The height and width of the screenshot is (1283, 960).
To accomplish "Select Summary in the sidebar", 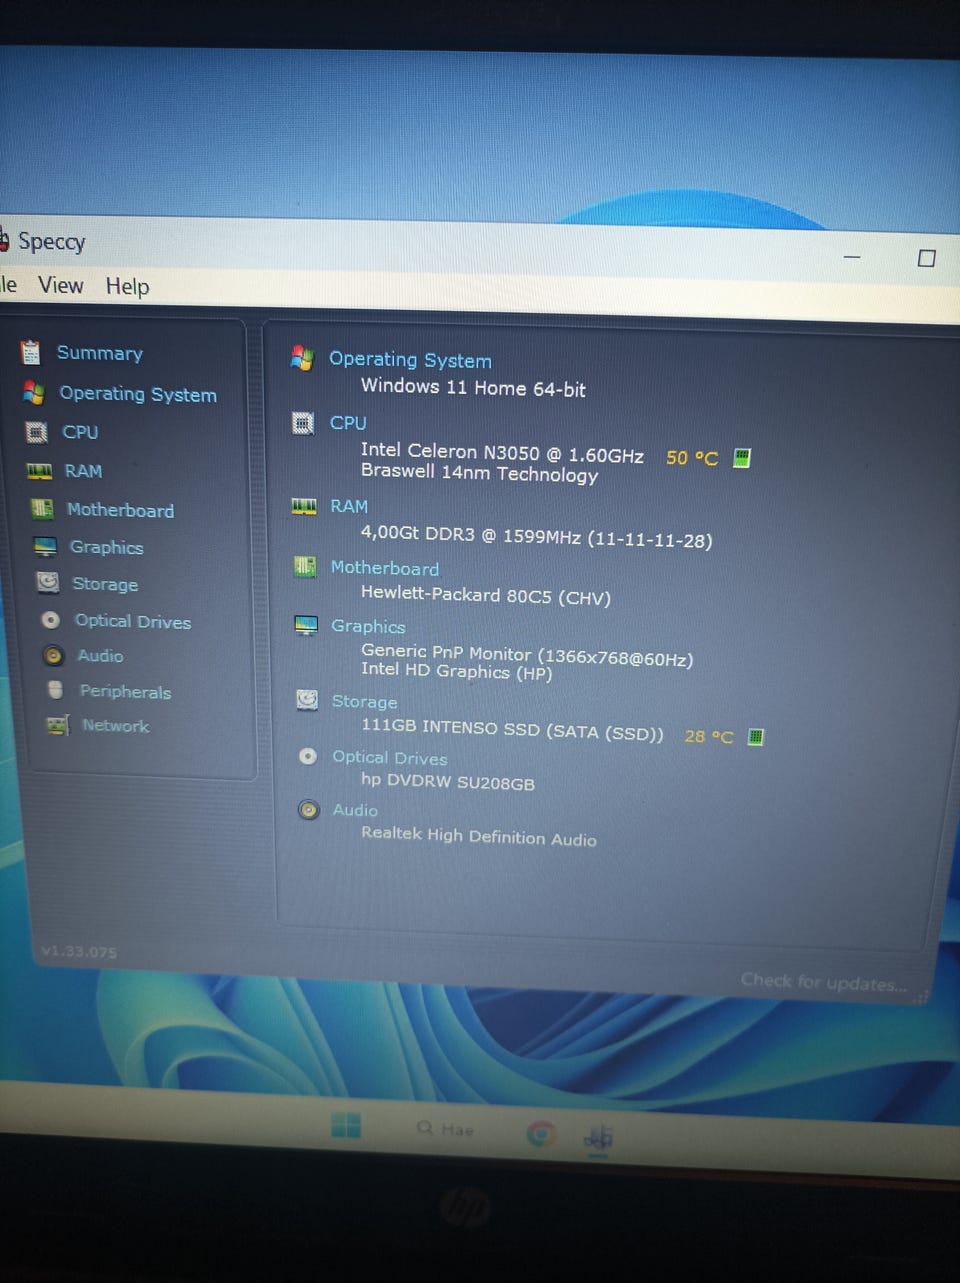I will point(100,353).
